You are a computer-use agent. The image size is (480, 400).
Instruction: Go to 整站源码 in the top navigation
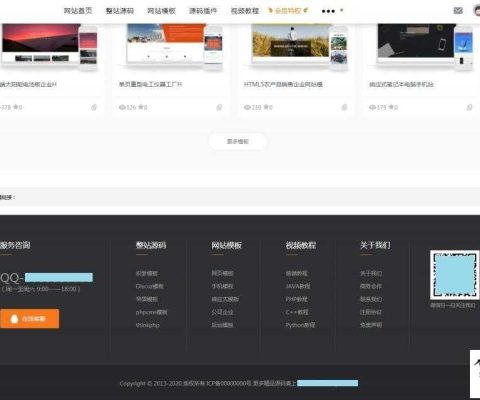[120, 11]
